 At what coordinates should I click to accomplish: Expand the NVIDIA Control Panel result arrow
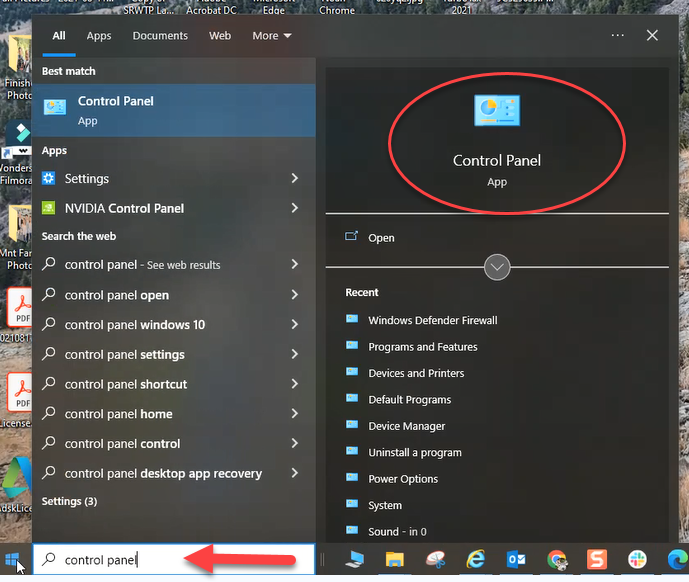coord(294,208)
